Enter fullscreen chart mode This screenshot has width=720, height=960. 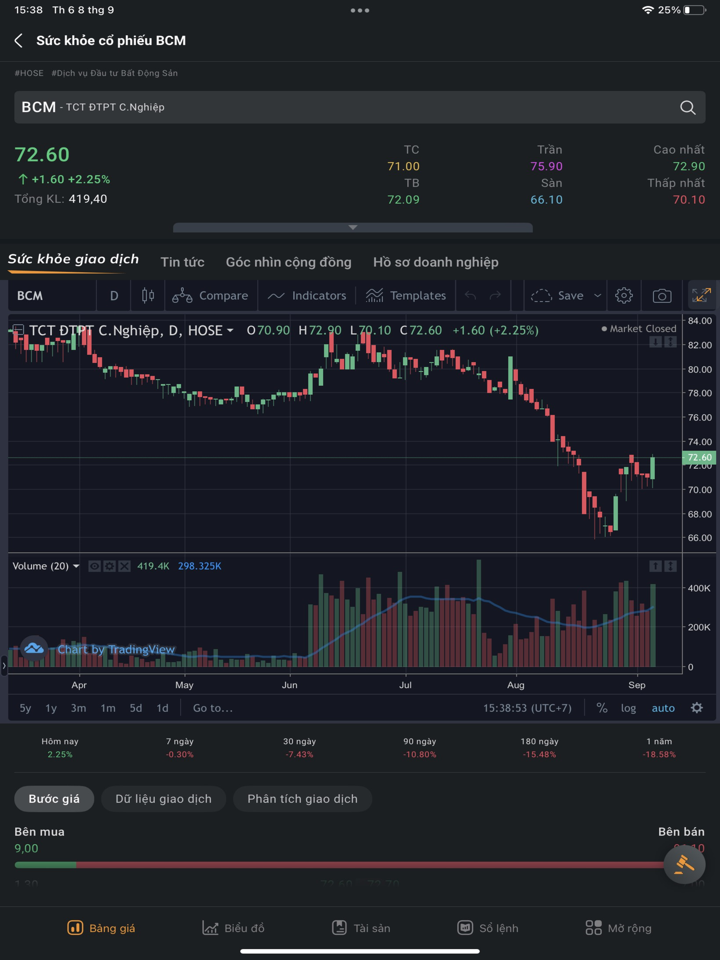coord(700,295)
